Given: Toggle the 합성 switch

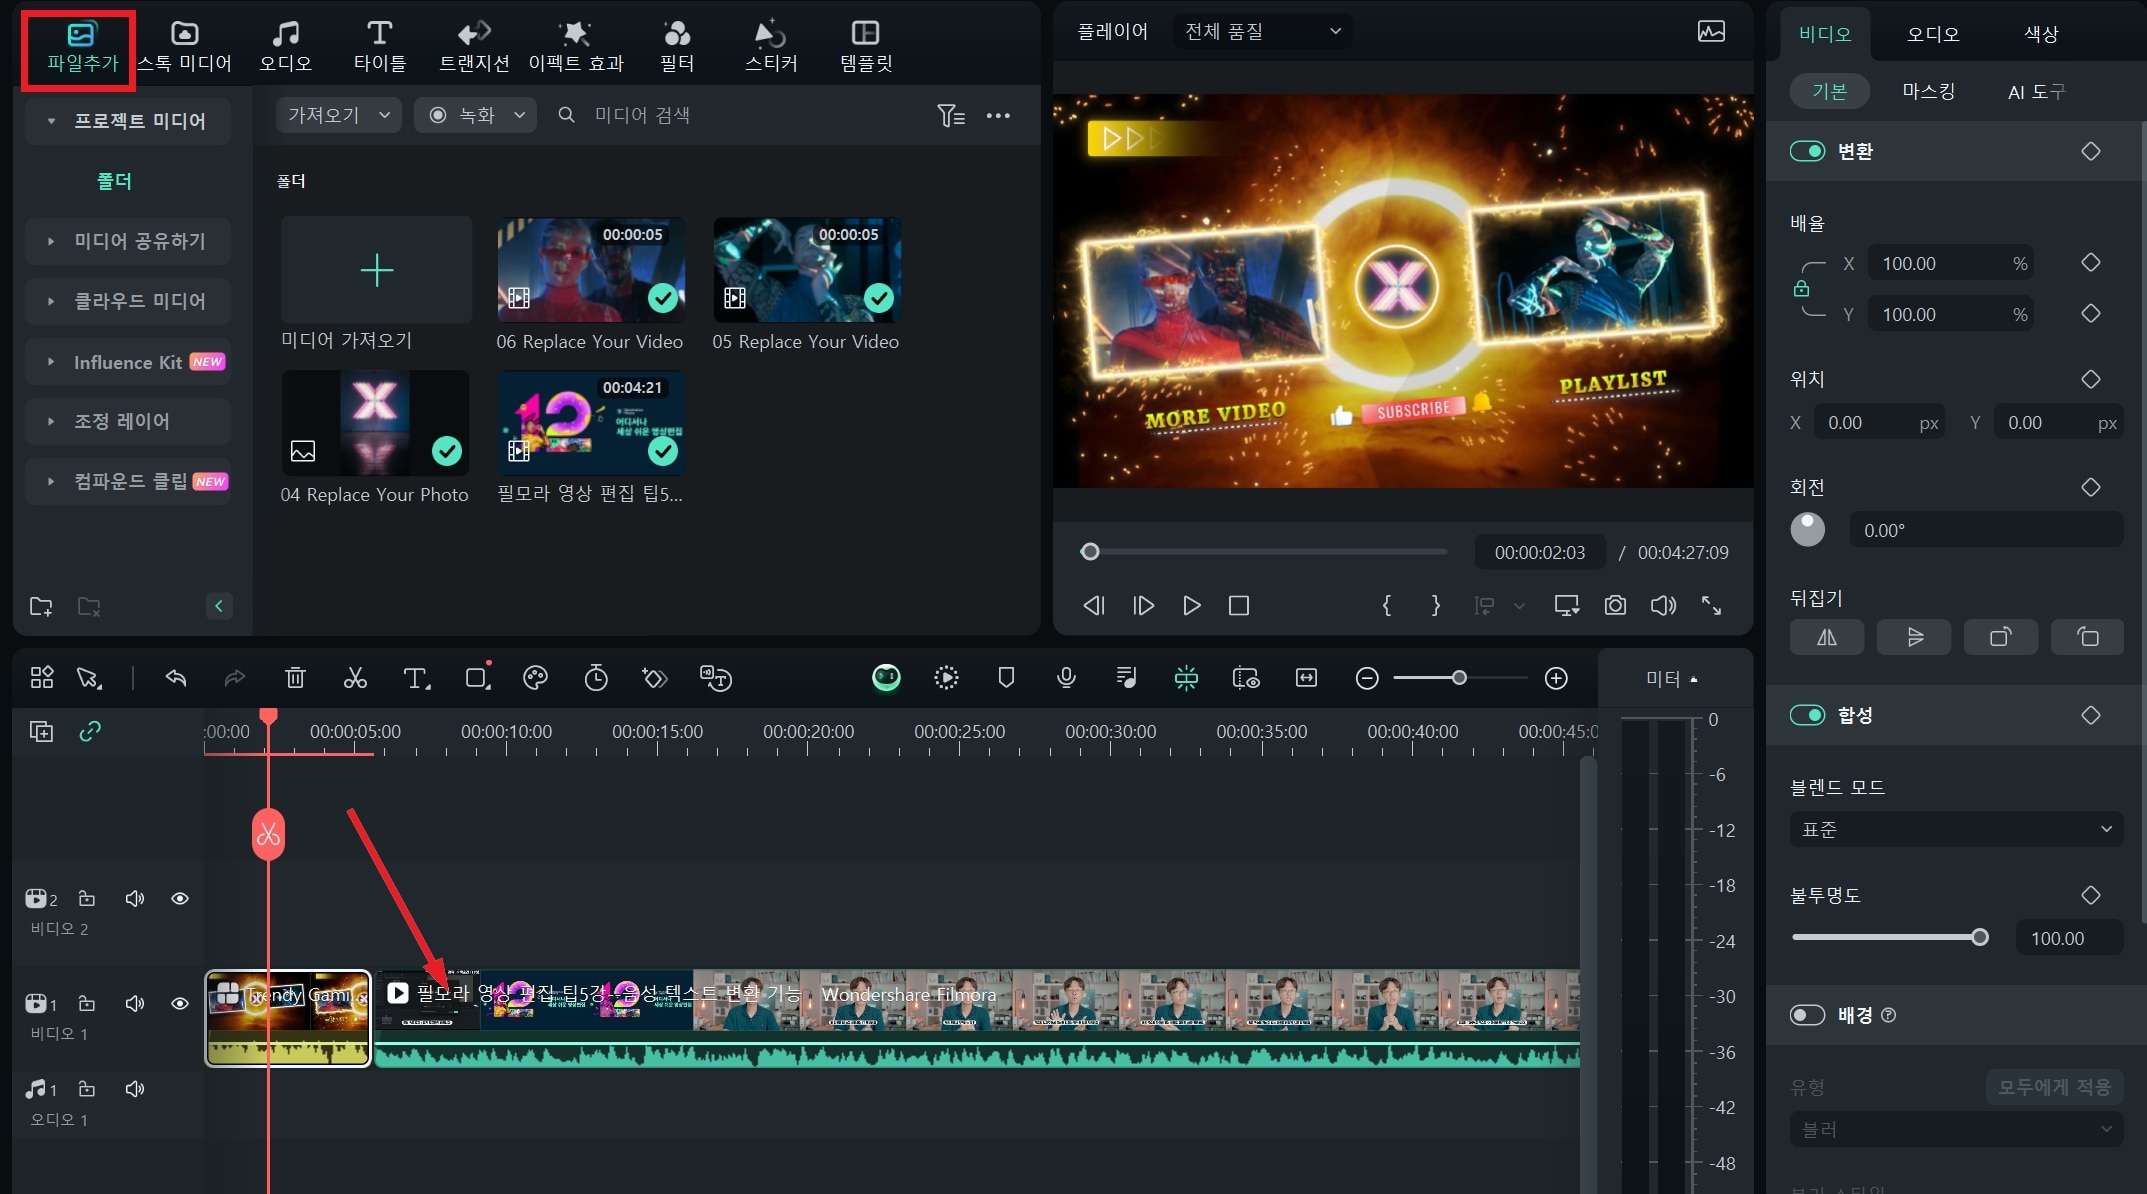Looking at the screenshot, I should tap(1807, 715).
